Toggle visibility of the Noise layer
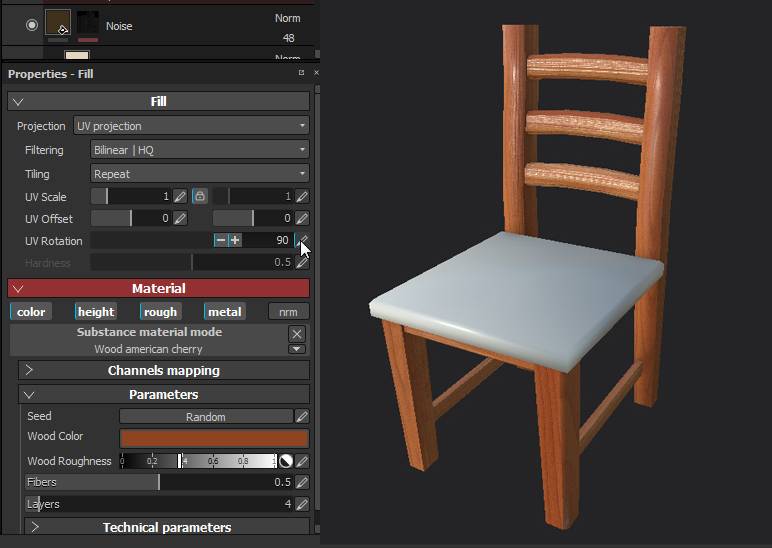 31,25
